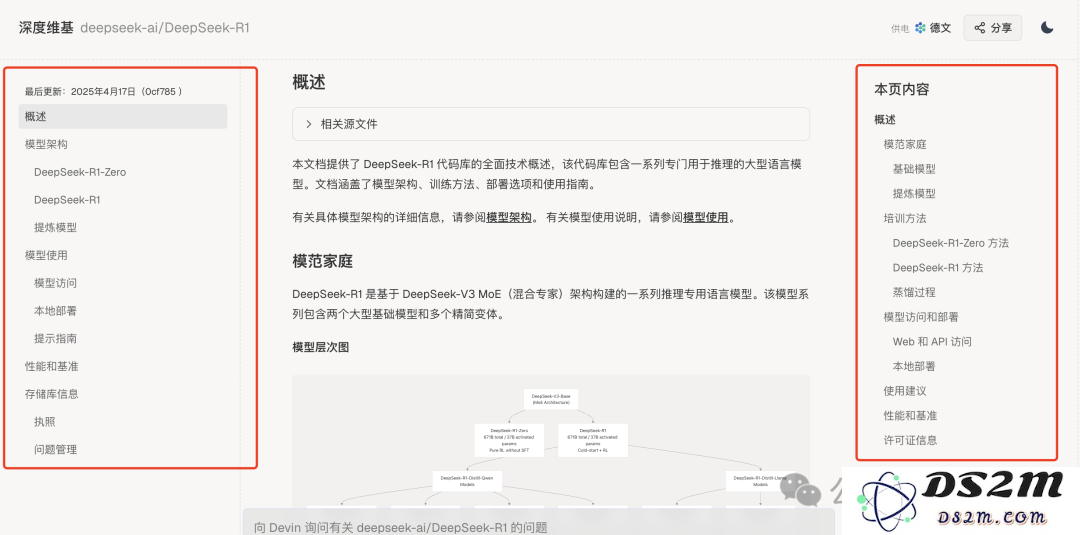
Task: Click the 模型层次图 heading
Action: 321,347
